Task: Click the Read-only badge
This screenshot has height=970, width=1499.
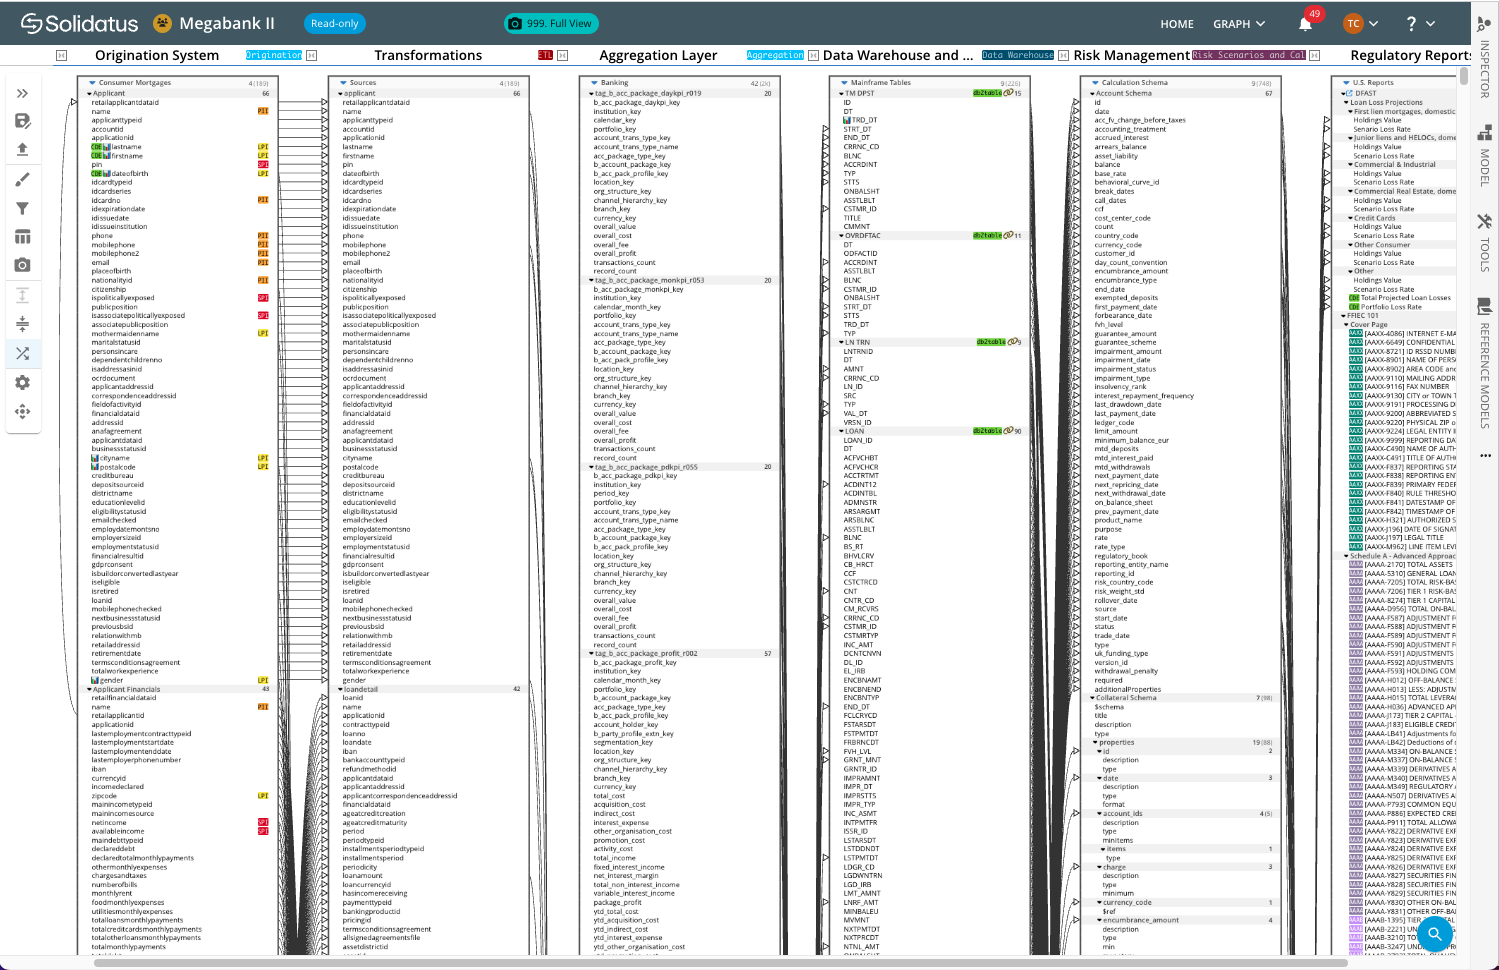Action: pos(334,24)
